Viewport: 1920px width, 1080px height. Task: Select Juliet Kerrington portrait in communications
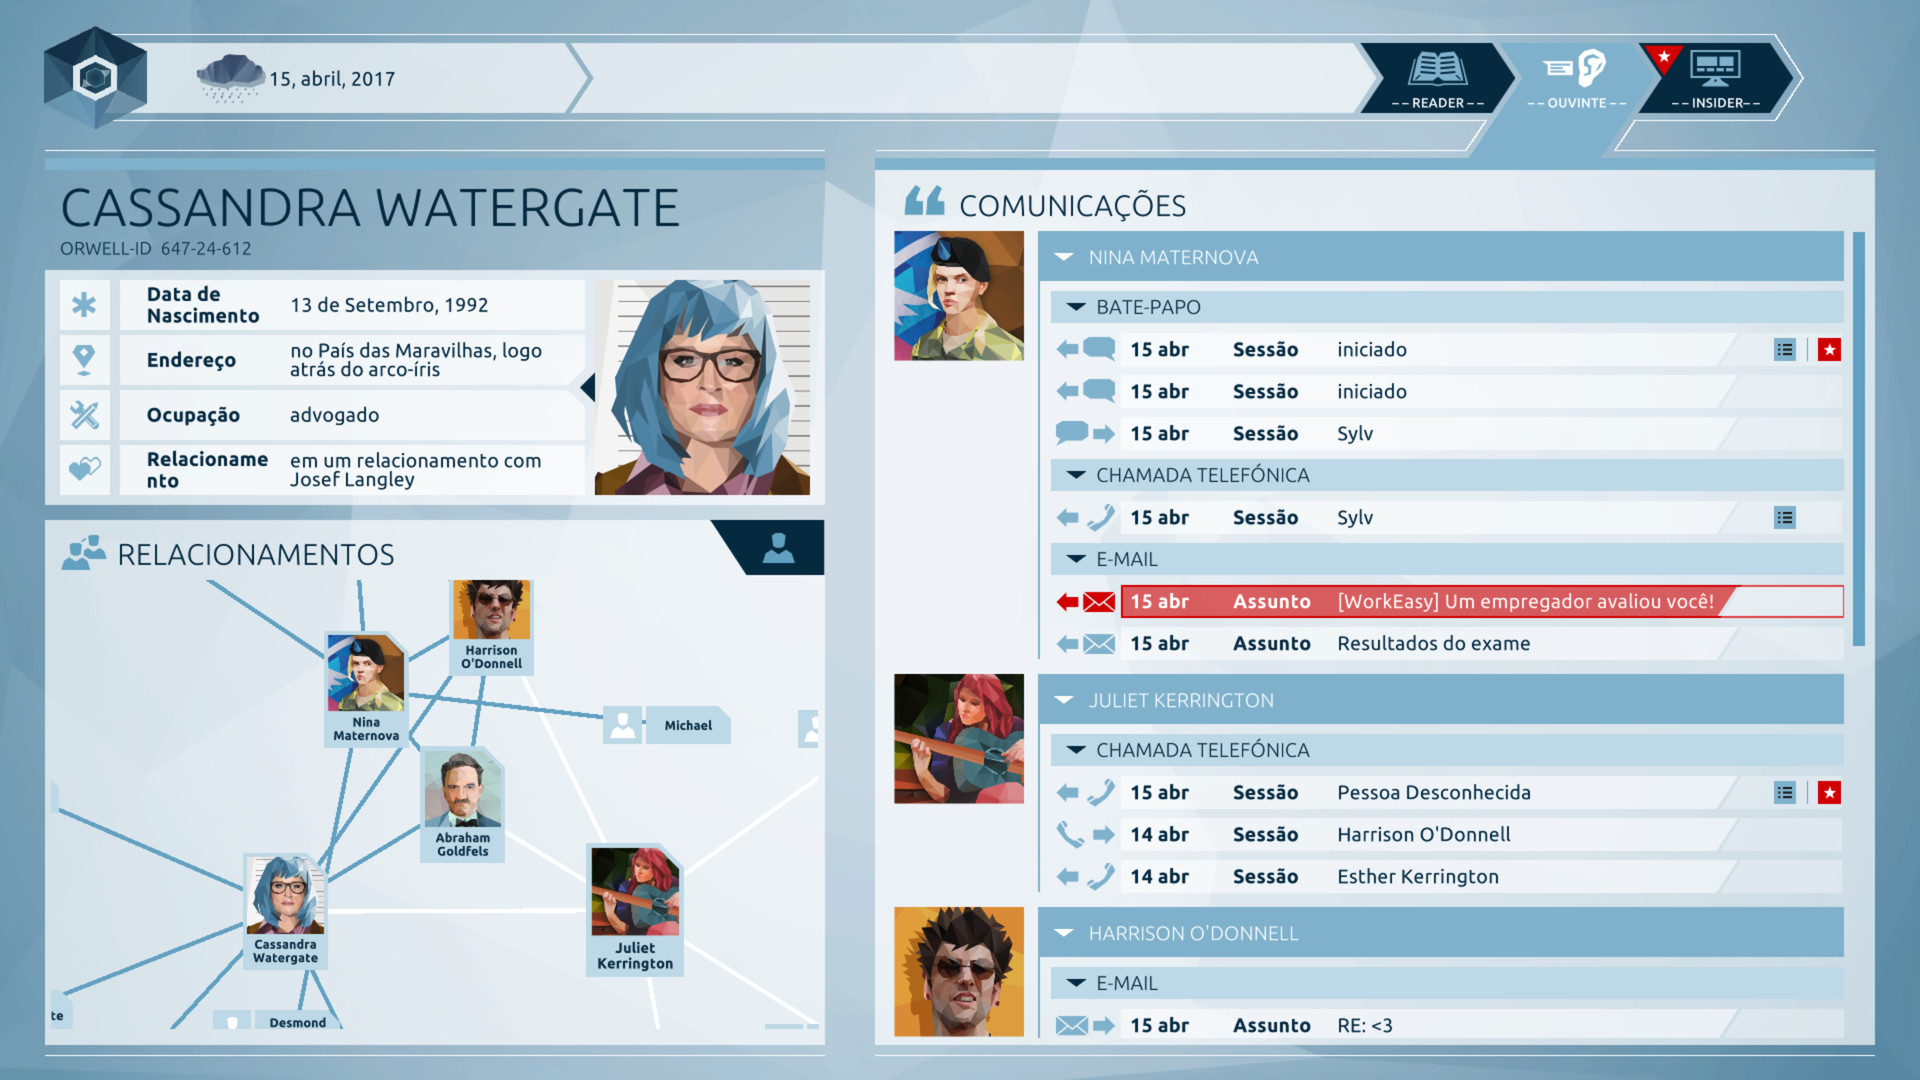tap(959, 738)
